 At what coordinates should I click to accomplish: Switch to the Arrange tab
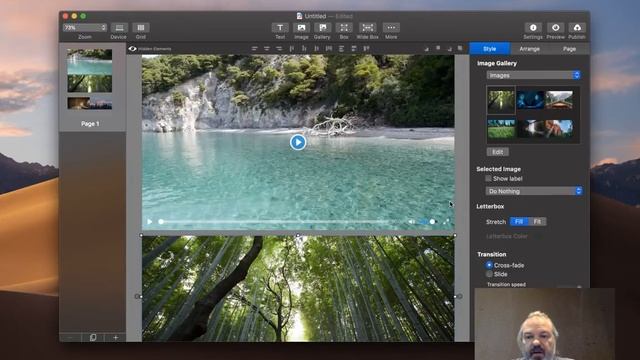(530, 49)
